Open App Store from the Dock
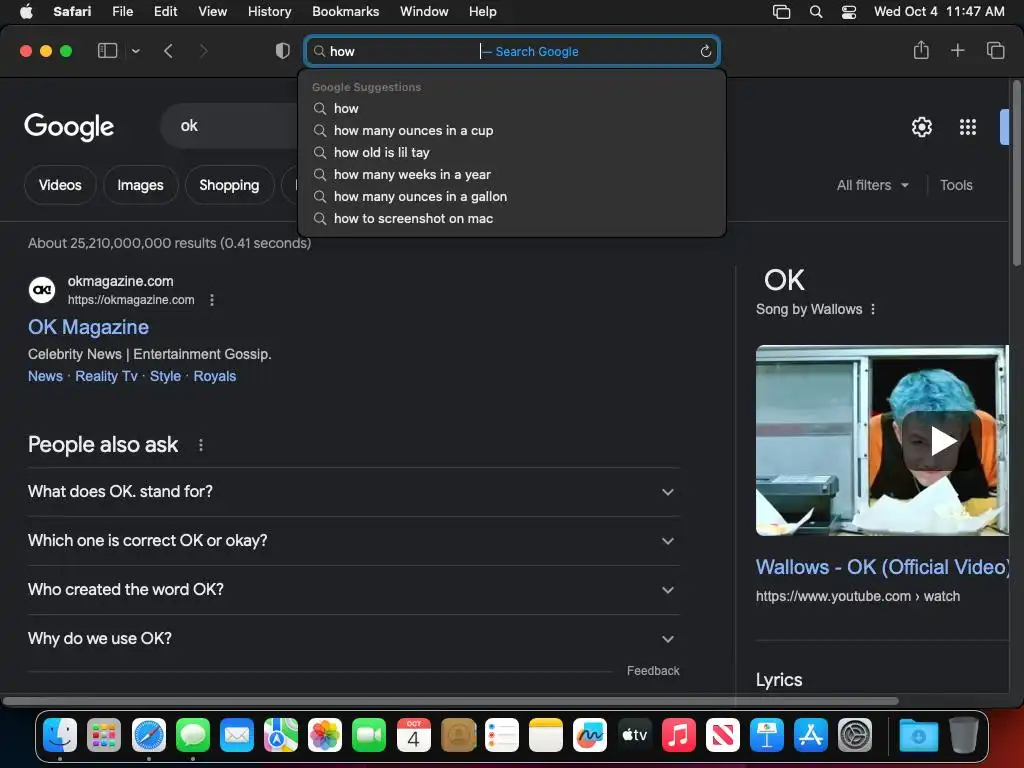The image size is (1024, 768). point(810,735)
